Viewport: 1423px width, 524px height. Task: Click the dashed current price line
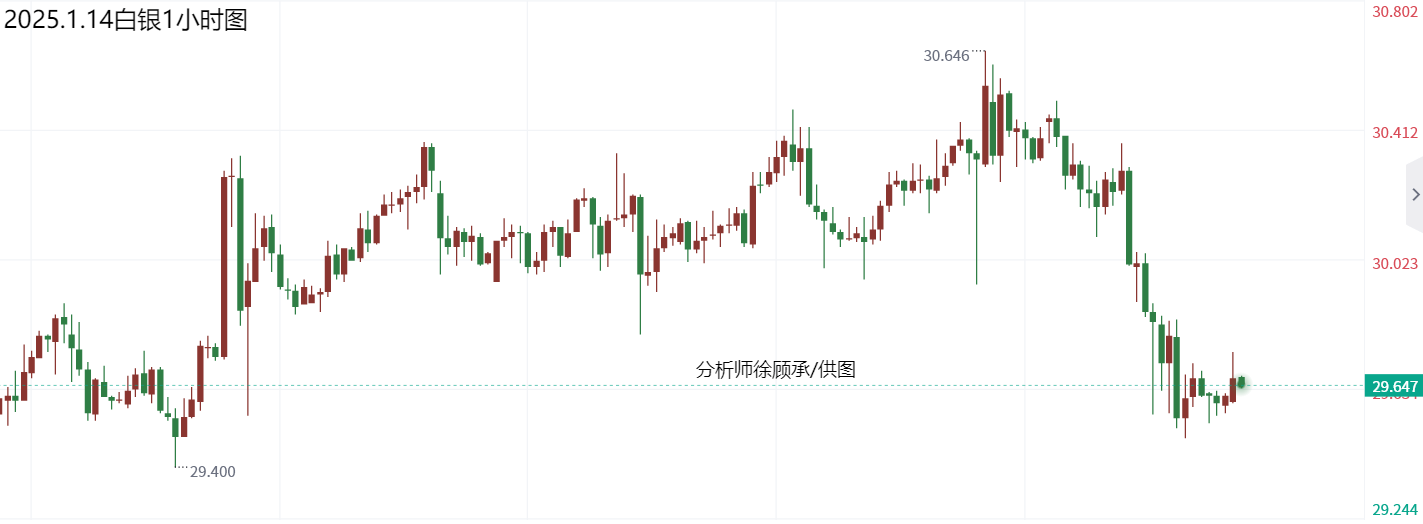[600, 386]
